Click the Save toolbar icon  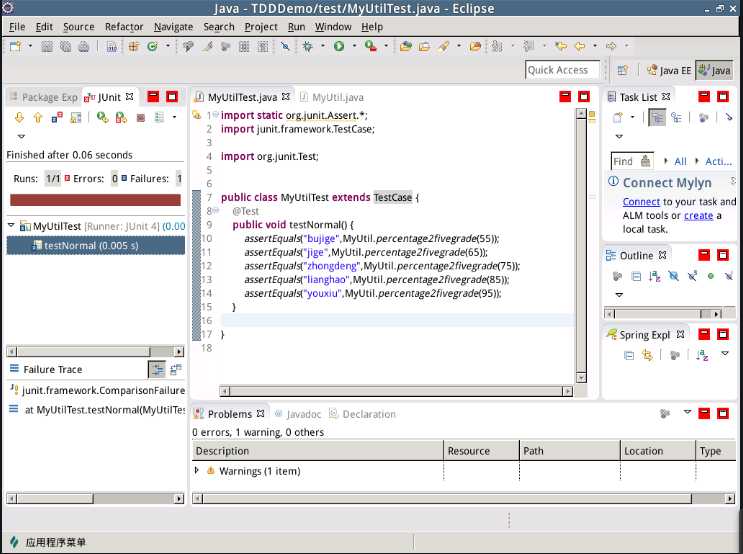coord(47,46)
